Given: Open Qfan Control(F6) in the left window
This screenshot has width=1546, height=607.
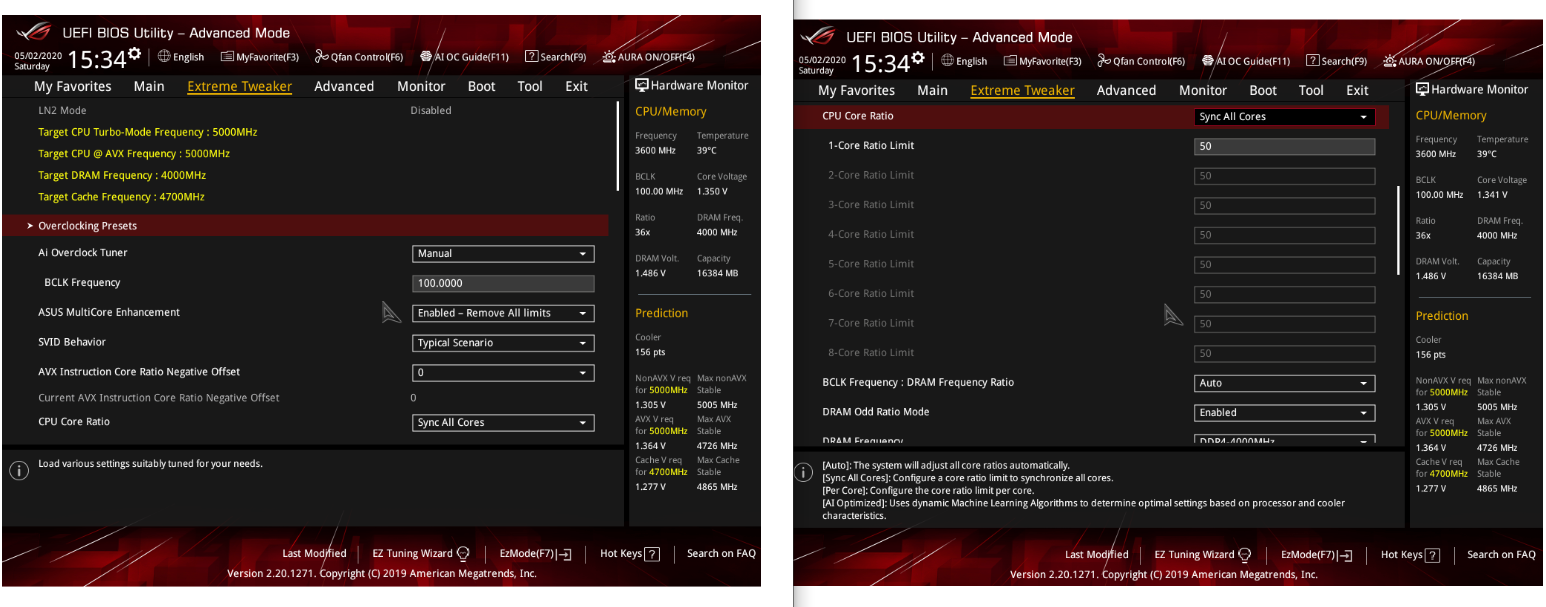Looking at the screenshot, I should [359, 57].
